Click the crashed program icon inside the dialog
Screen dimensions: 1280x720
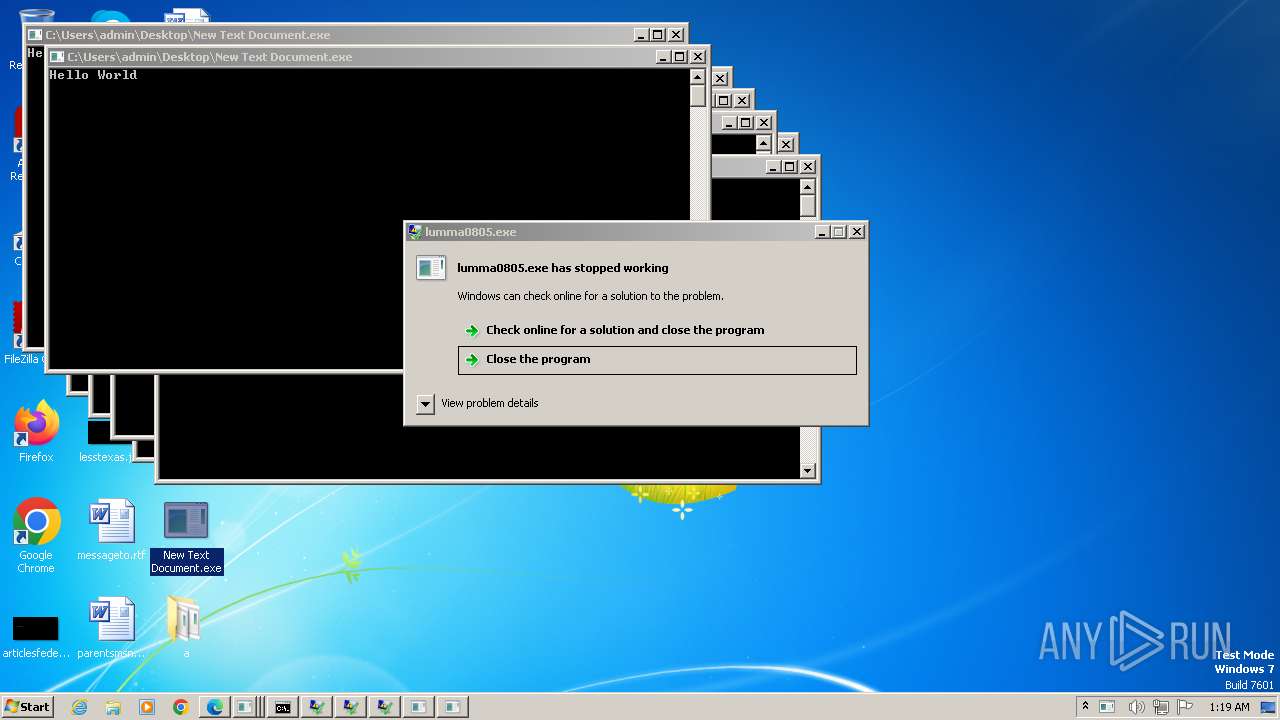point(431,267)
